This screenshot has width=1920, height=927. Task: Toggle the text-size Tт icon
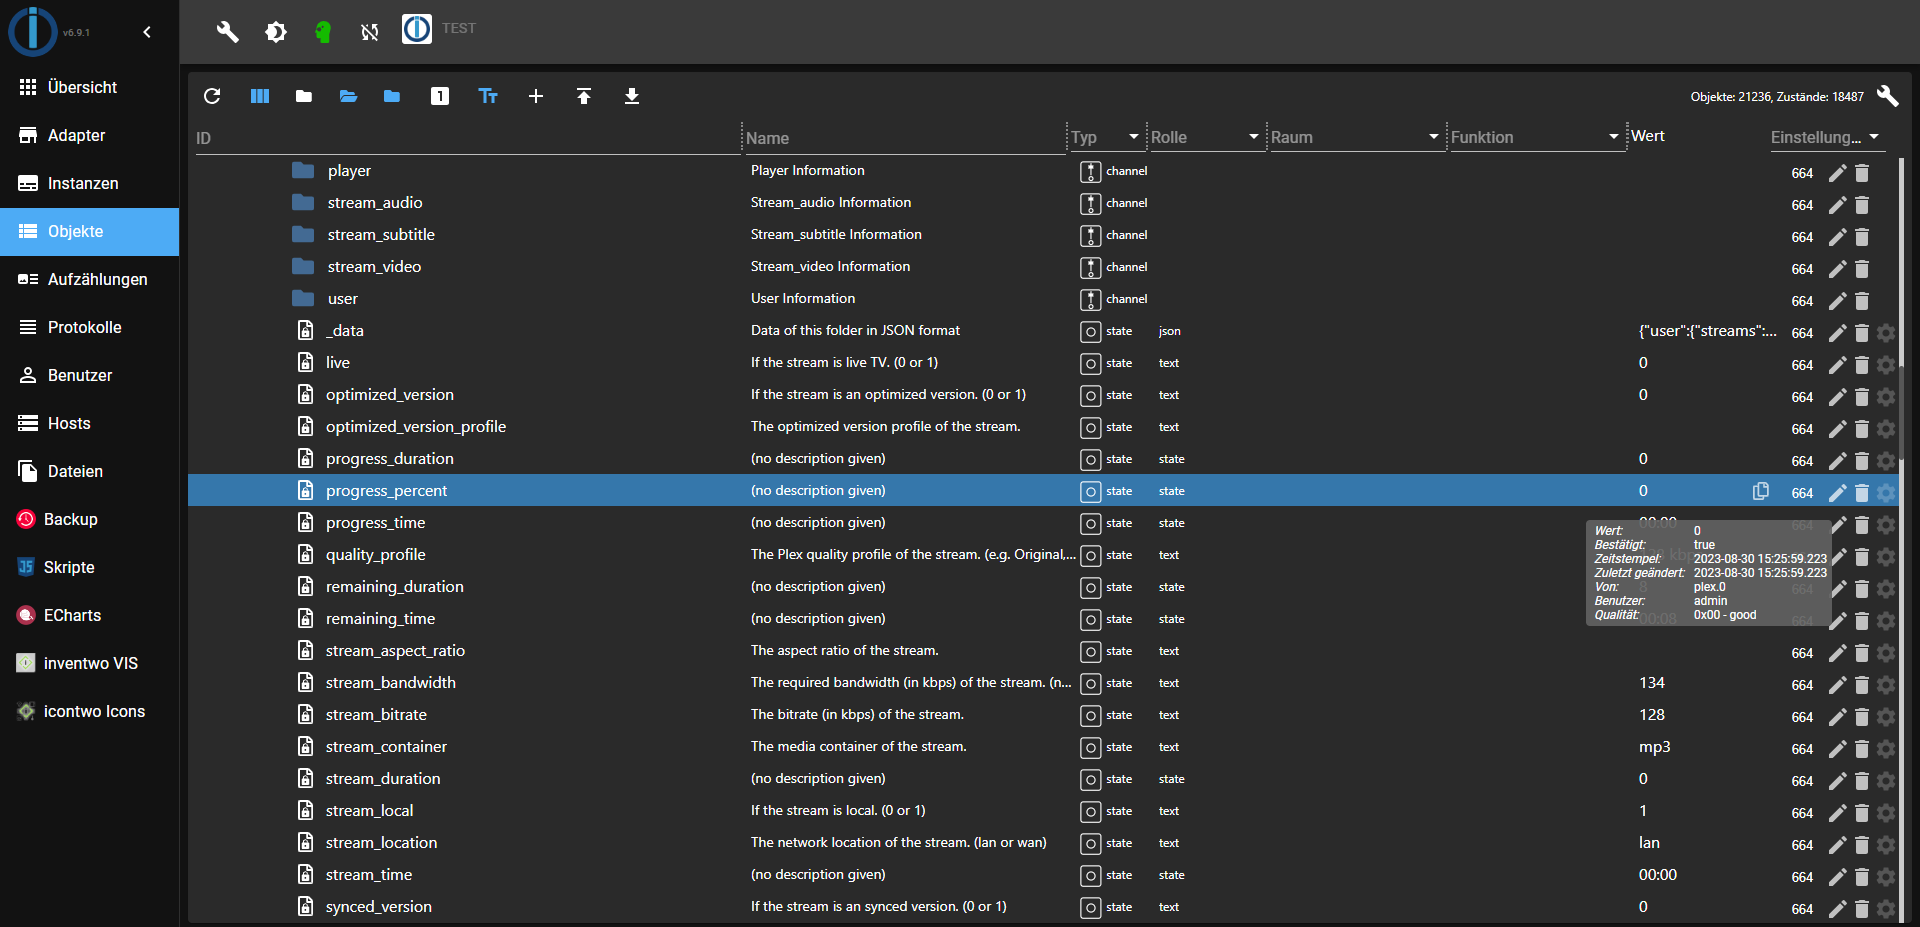pyautogui.click(x=488, y=96)
